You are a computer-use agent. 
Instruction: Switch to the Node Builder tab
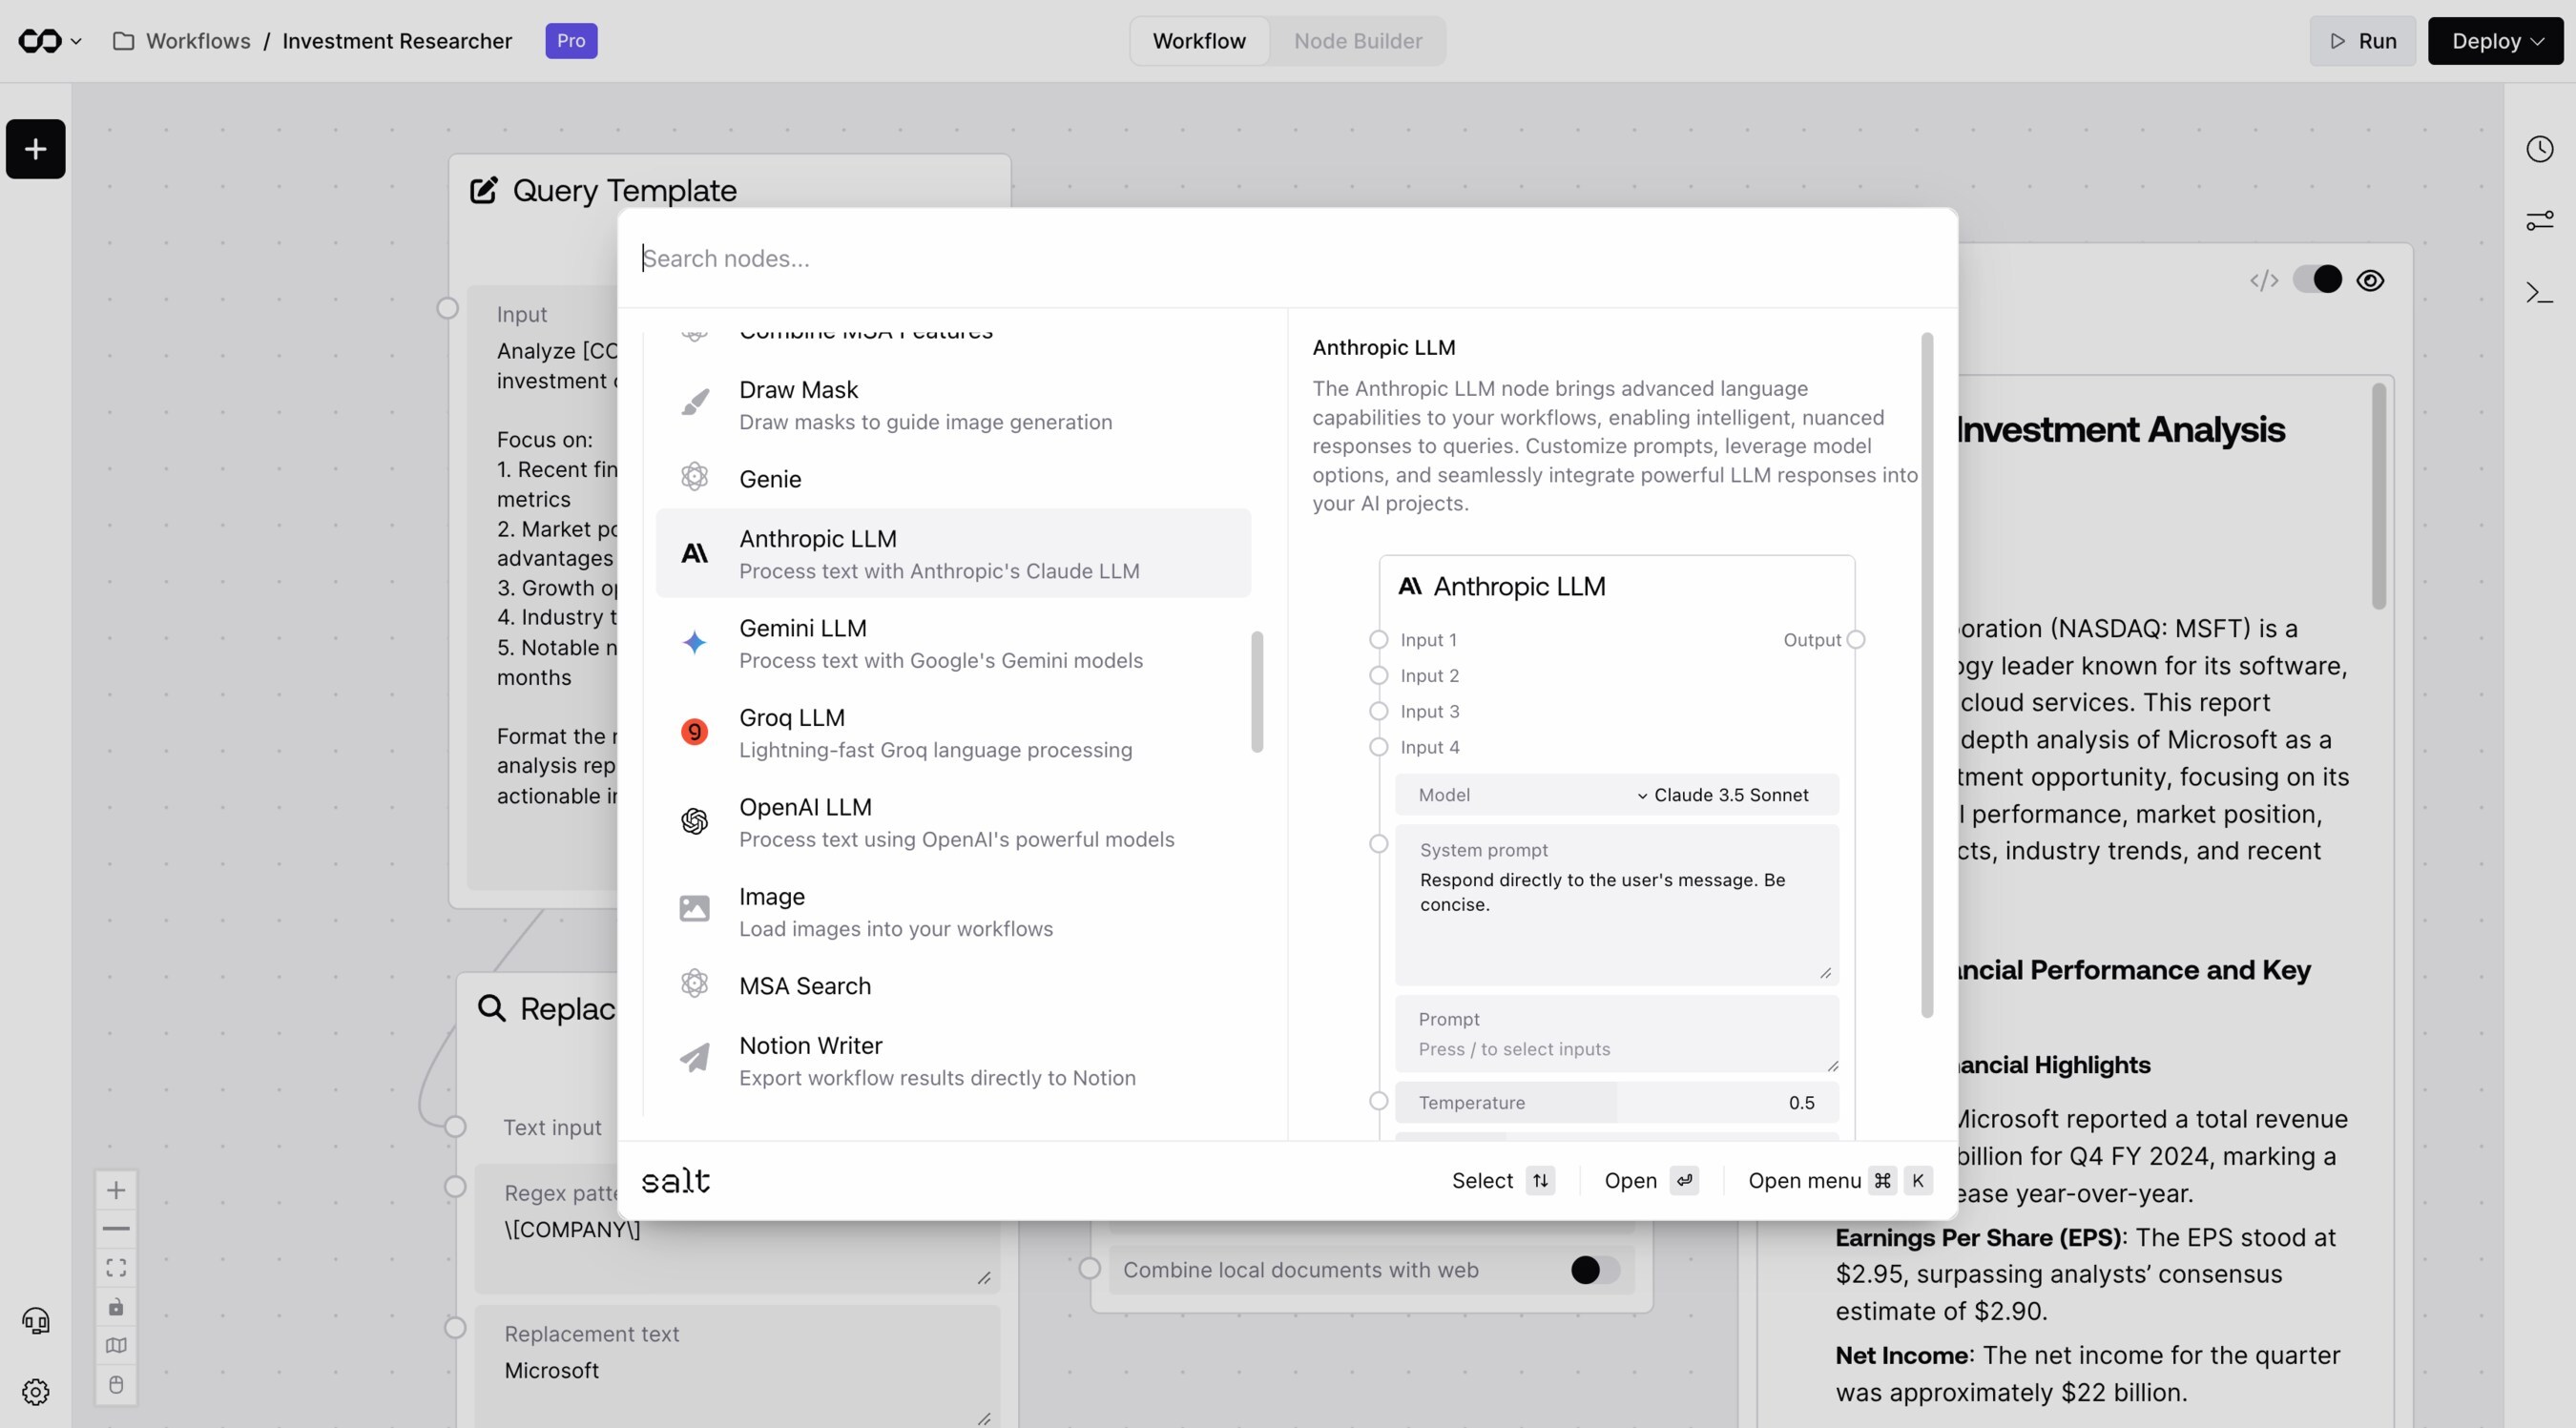click(1357, 41)
